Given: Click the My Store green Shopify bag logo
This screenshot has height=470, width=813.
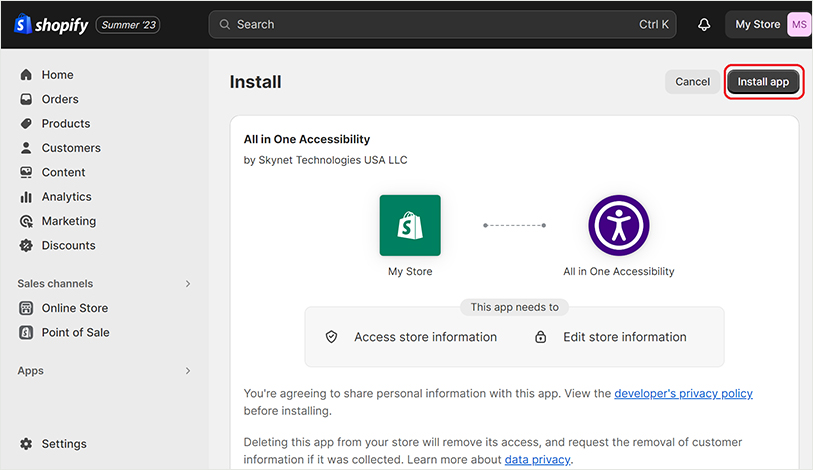Looking at the screenshot, I should tap(410, 225).
